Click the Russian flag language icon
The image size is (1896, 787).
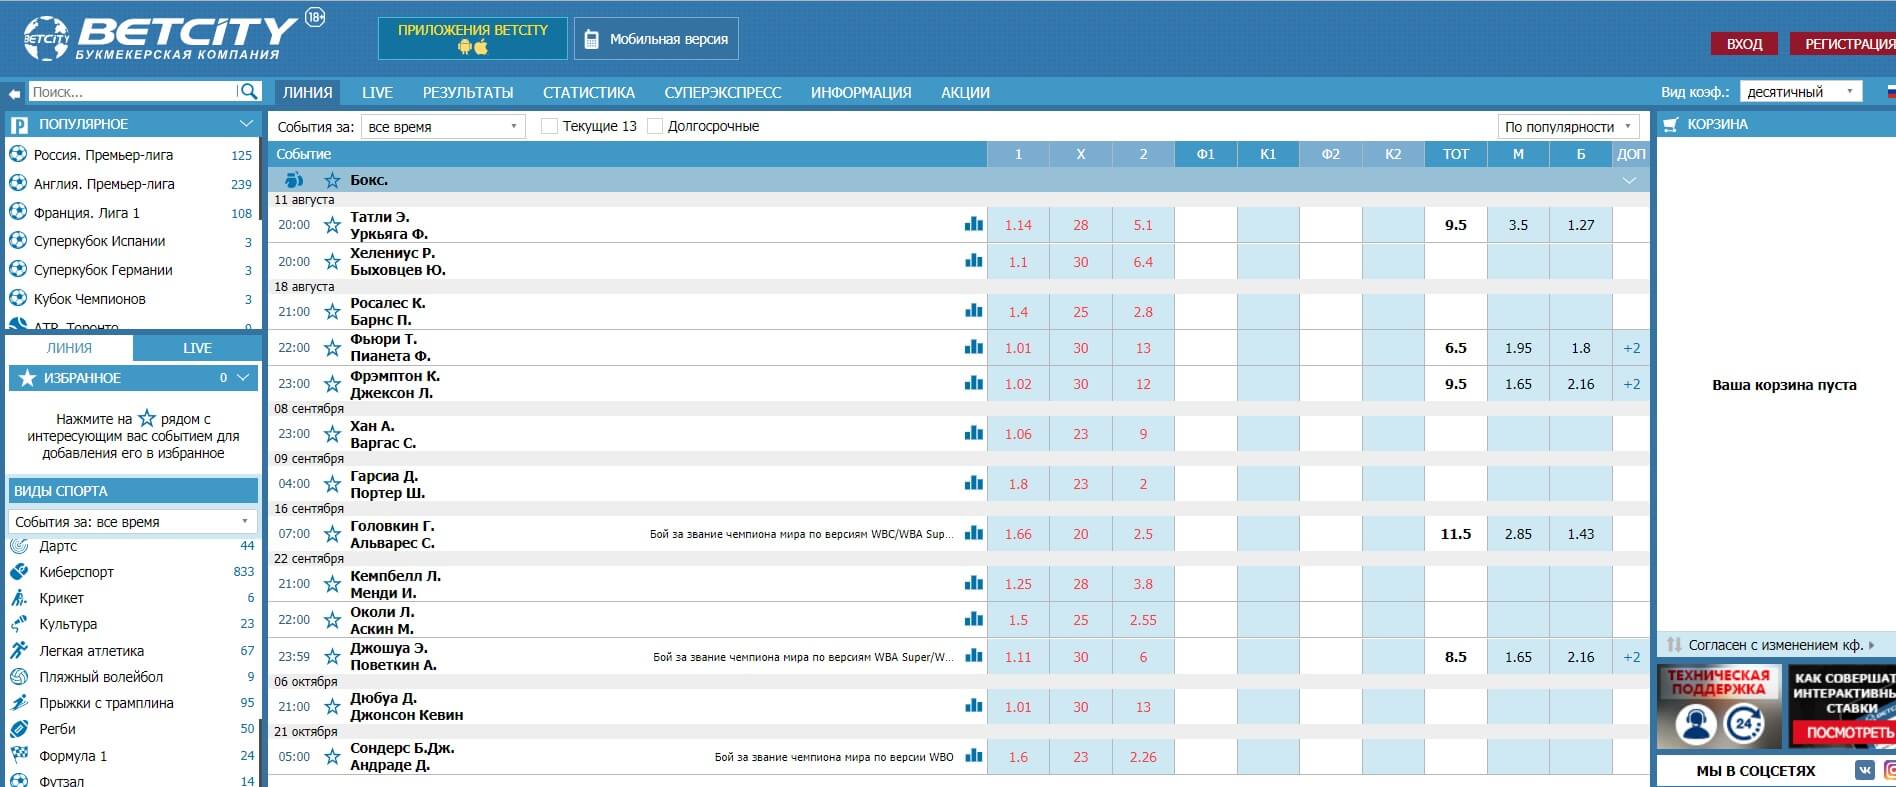coord(1890,92)
